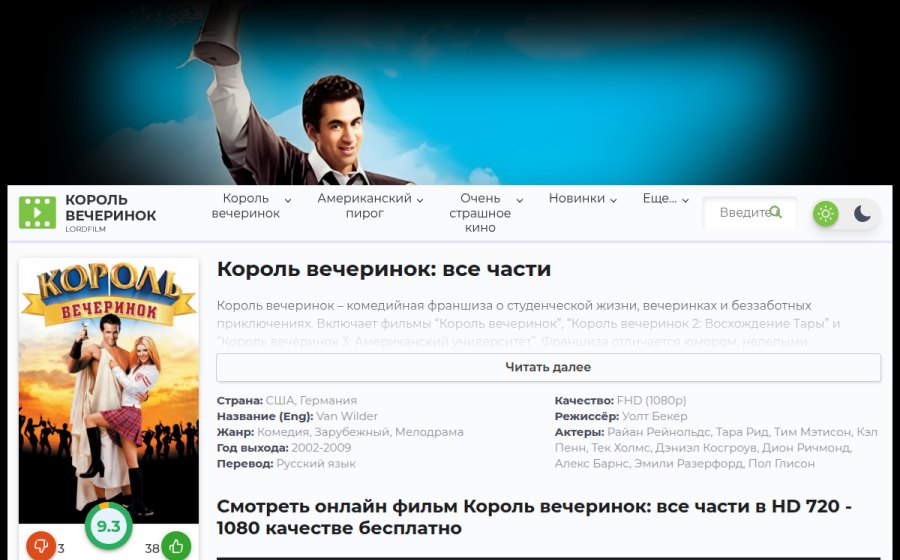Image resolution: width=900 pixels, height=560 pixels.
Task: Switch to light theme with sun icon
Action: pyautogui.click(x=825, y=214)
